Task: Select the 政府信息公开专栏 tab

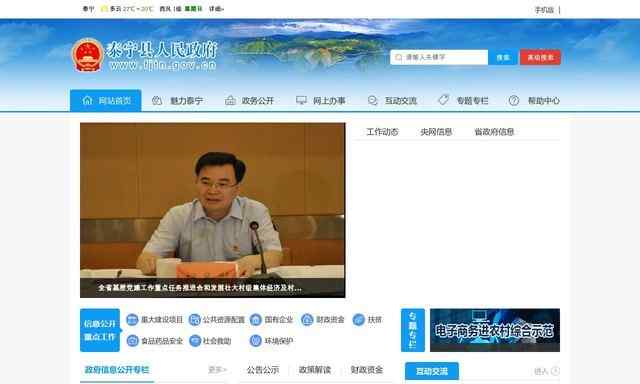Action: point(117,370)
